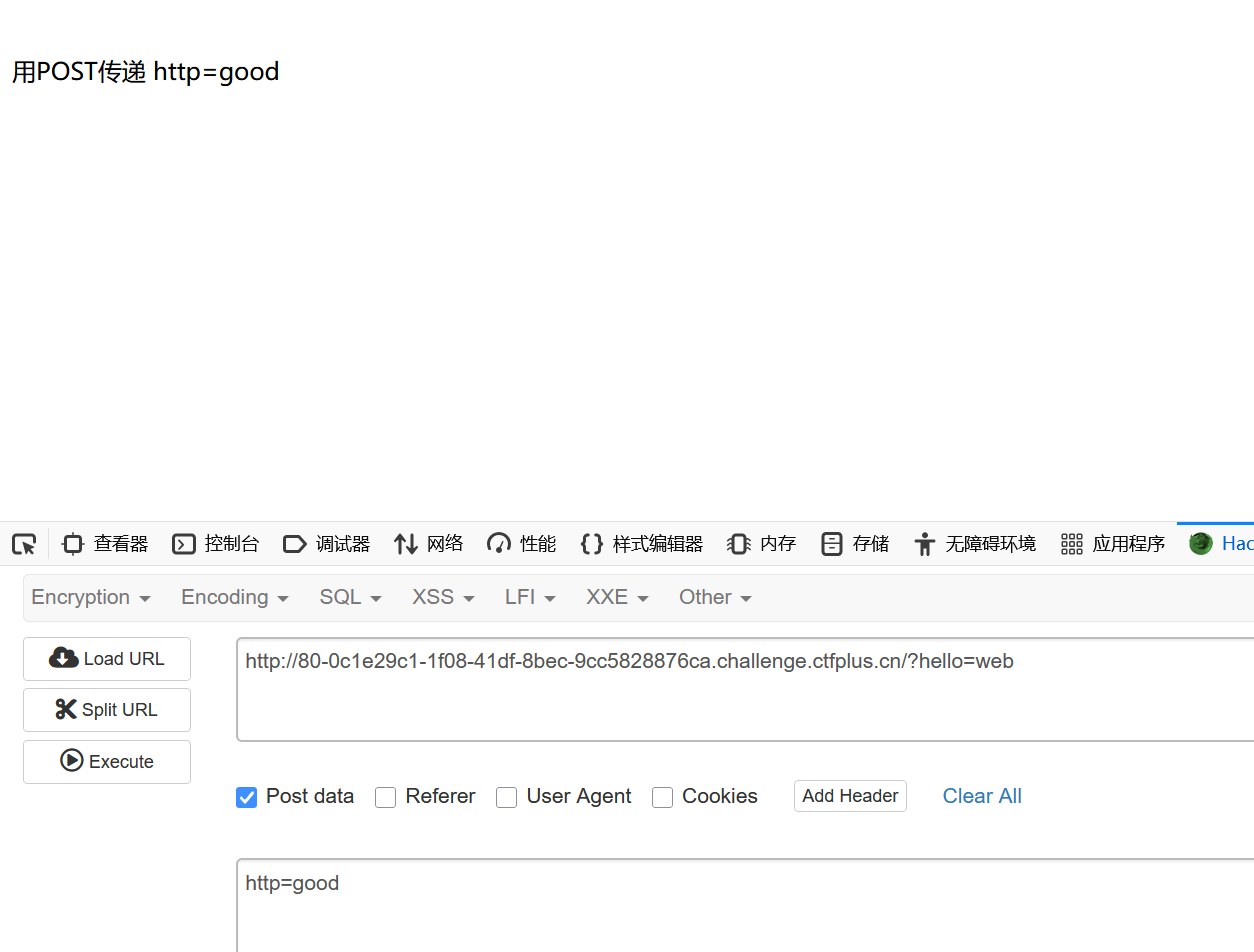Expand the Encoding dropdown menu

(235, 597)
